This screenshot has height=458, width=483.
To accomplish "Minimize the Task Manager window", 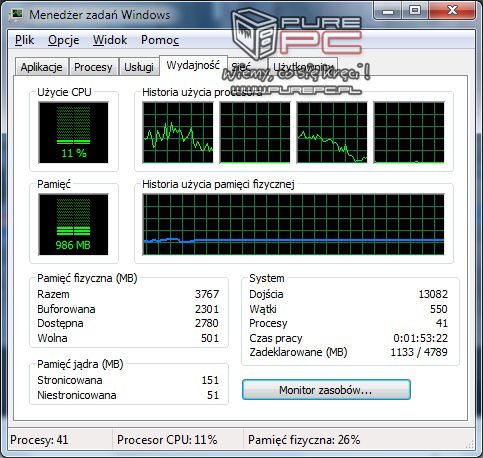I will point(388,11).
